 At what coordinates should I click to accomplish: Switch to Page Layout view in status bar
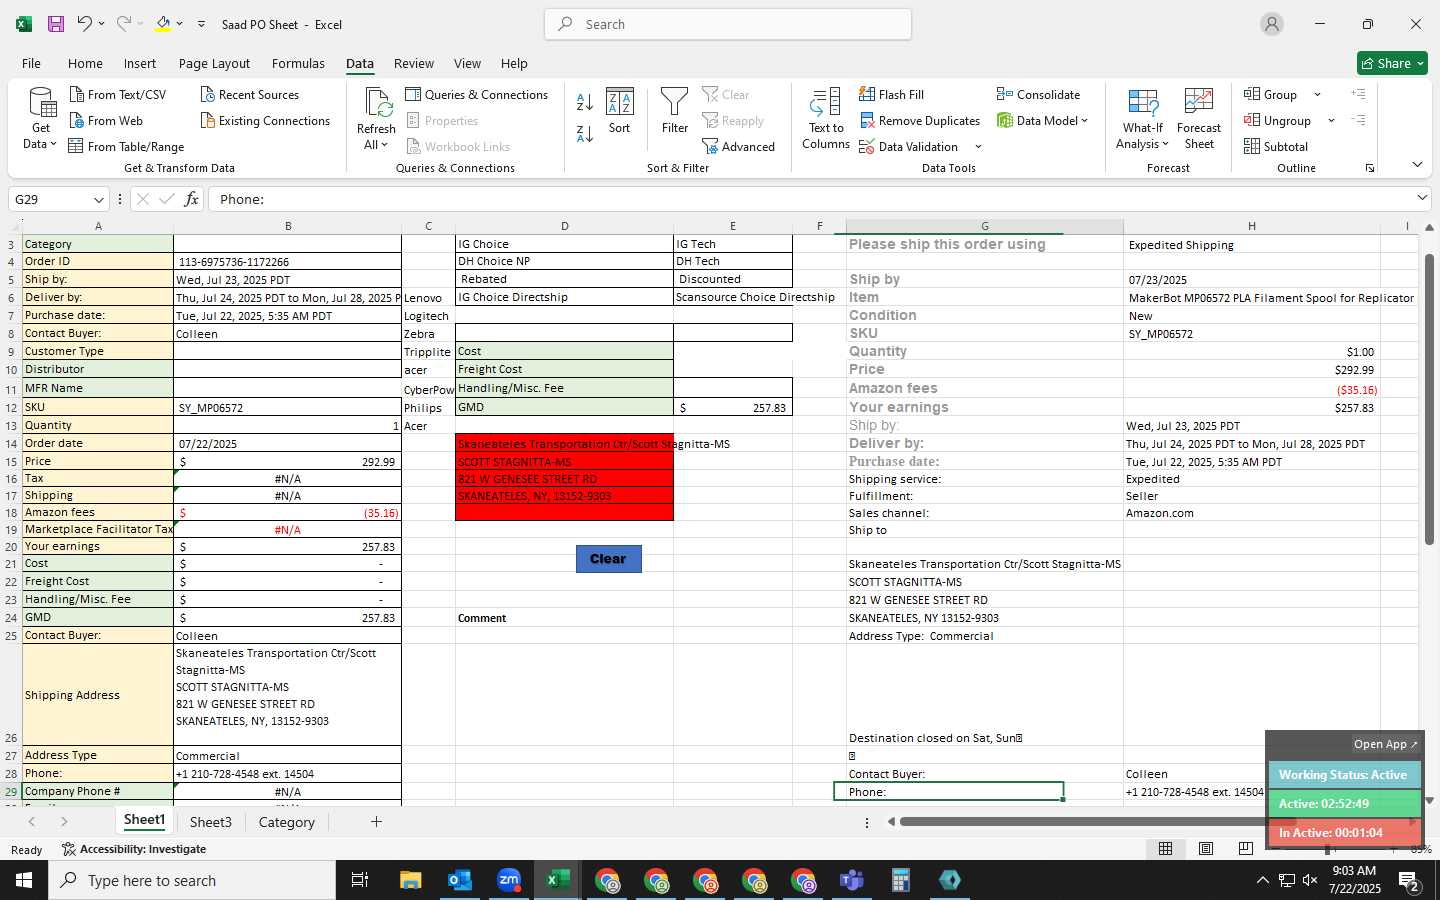click(1206, 848)
